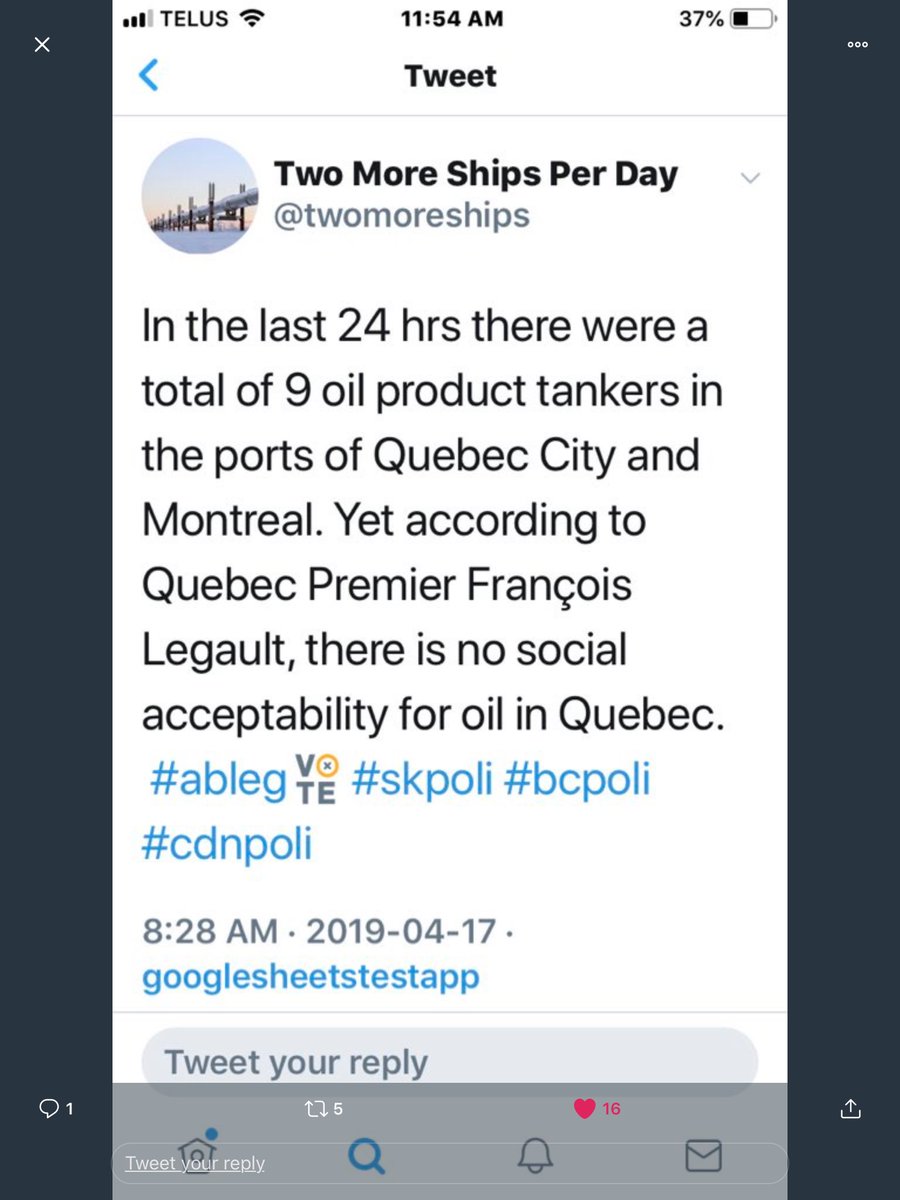
Task: Close the image viewer with the X
Action: point(42,45)
